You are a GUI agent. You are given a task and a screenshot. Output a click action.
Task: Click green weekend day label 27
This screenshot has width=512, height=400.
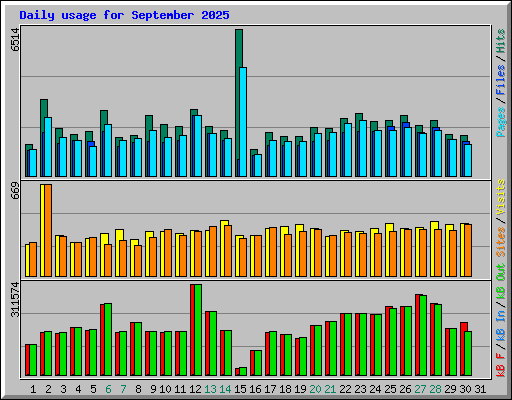(x=420, y=389)
